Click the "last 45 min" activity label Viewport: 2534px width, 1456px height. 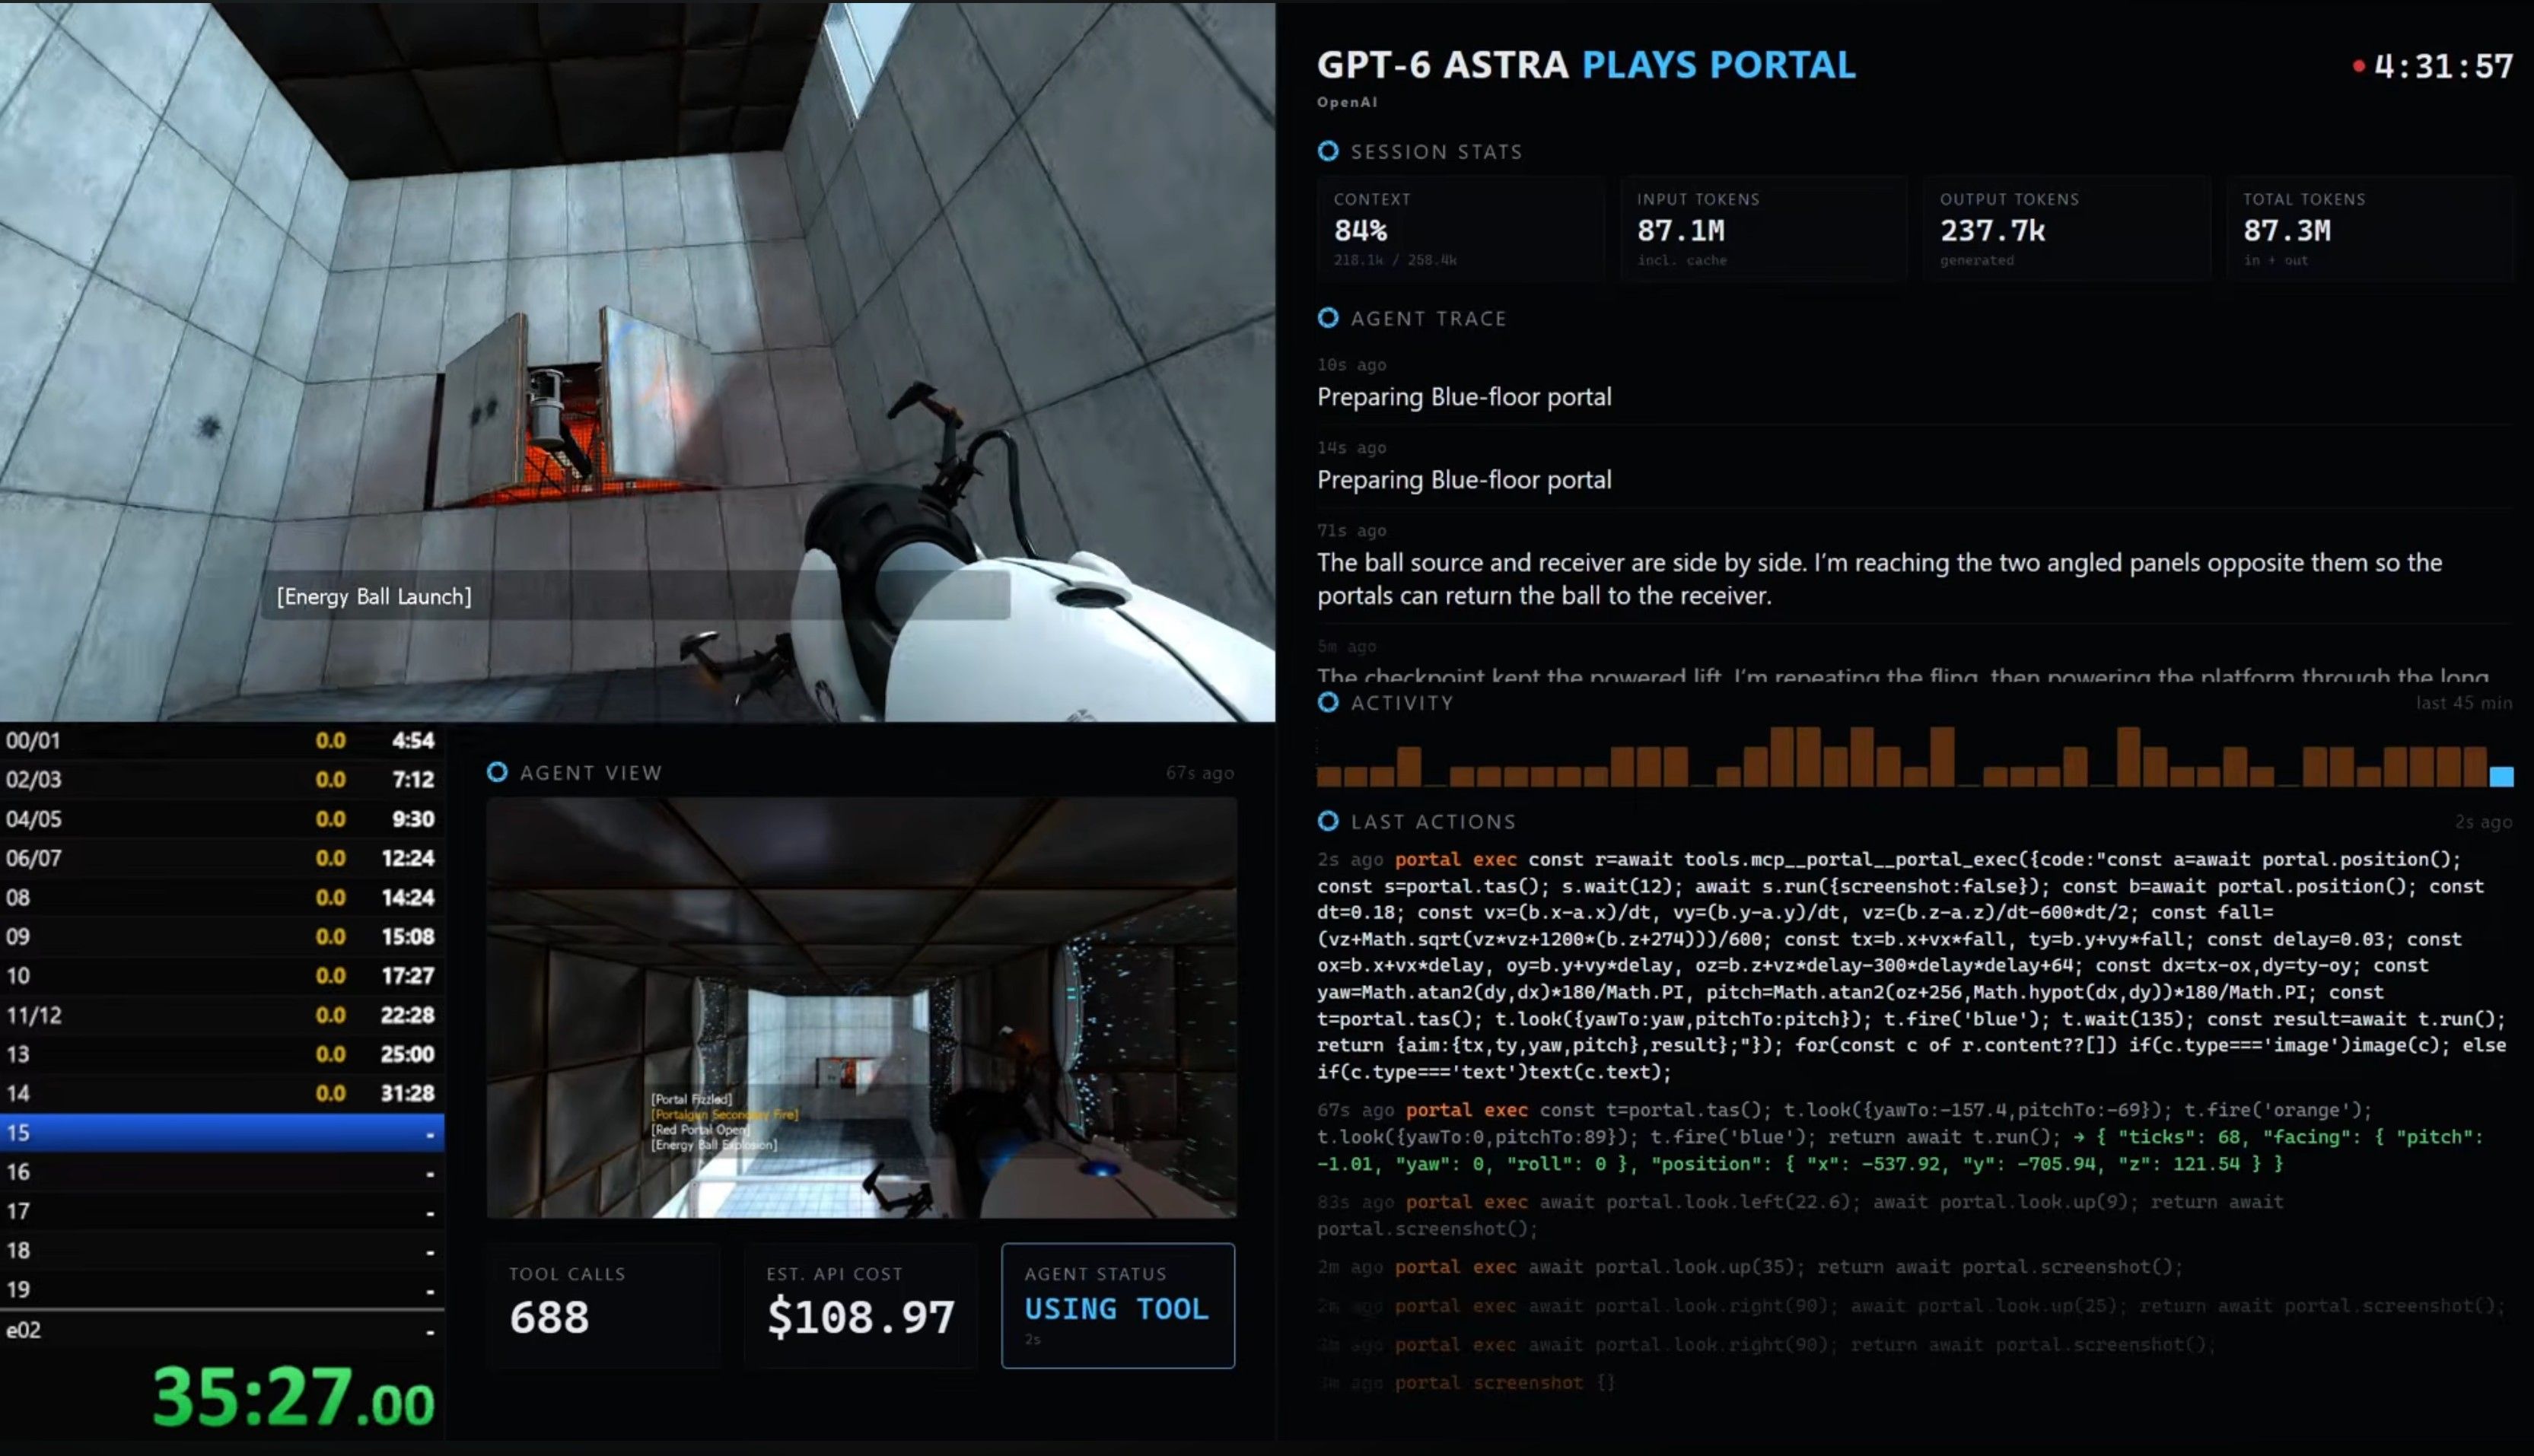(x=2464, y=703)
